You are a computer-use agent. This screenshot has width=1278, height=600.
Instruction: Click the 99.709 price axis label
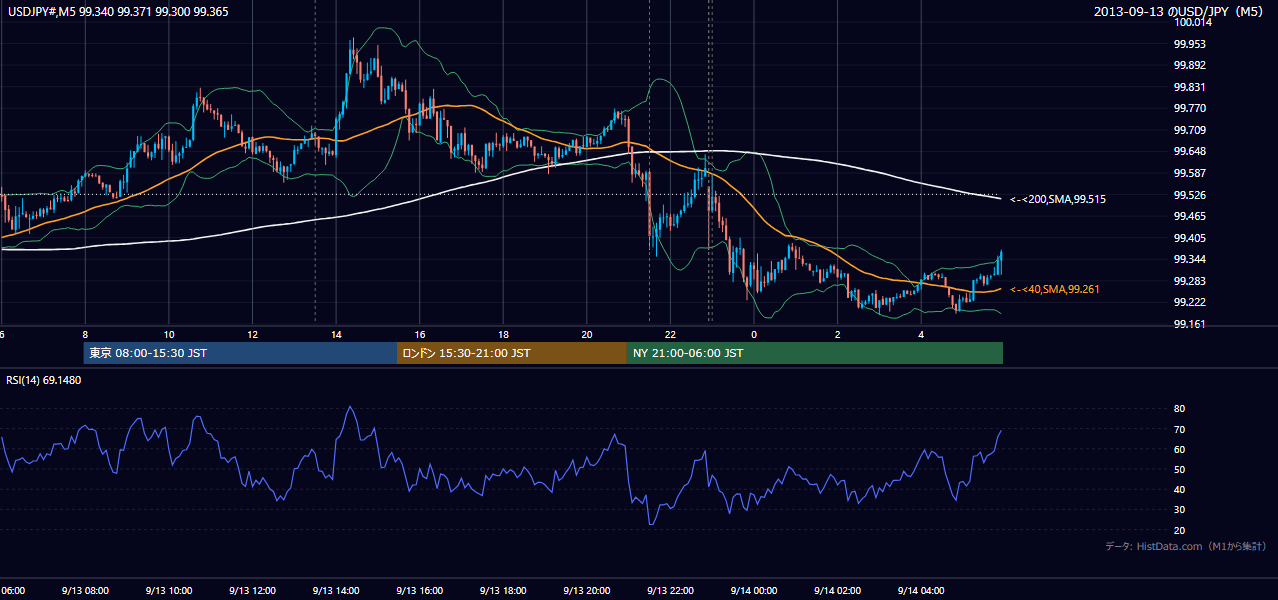pyautogui.click(x=1190, y=130)
